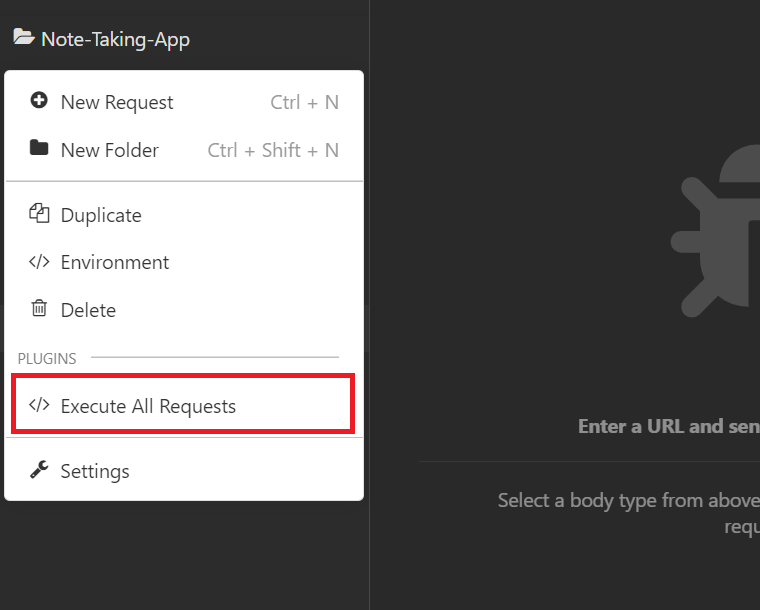Click the Ctrl + N shortcut hint

(x=304, y=103)
